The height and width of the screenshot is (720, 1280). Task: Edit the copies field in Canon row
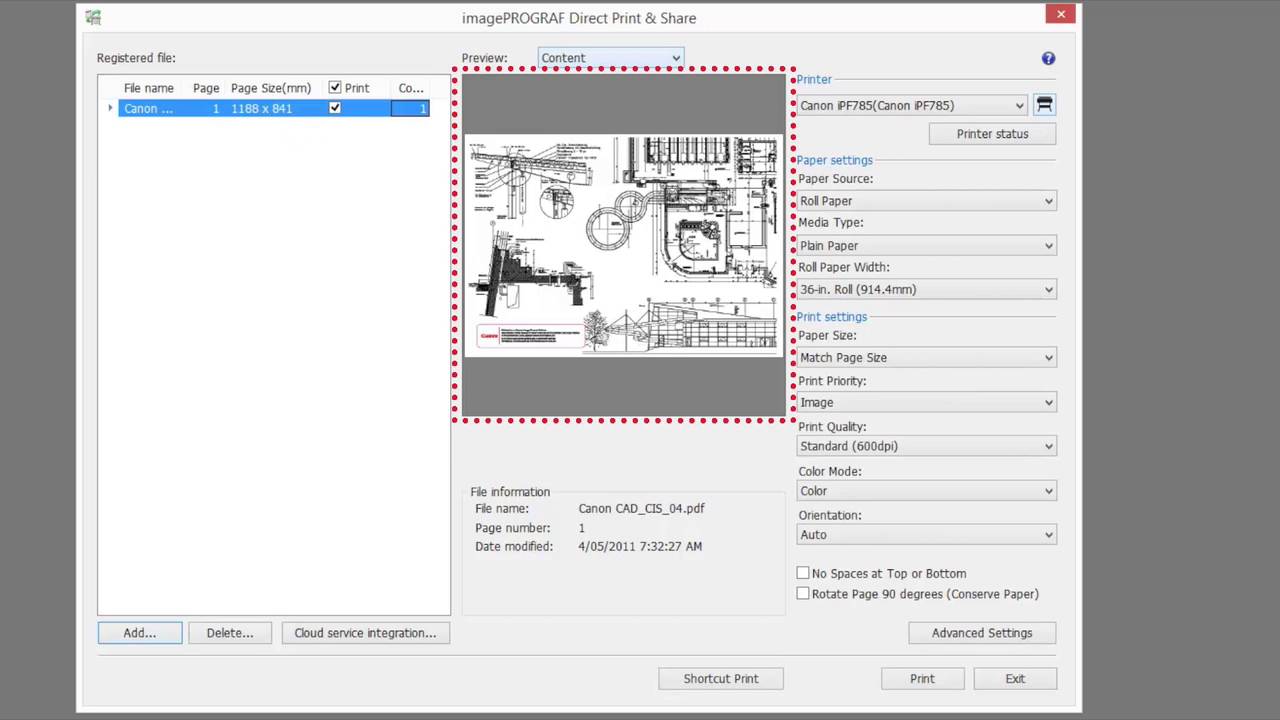pyautogui.click(x=410, y=108)
